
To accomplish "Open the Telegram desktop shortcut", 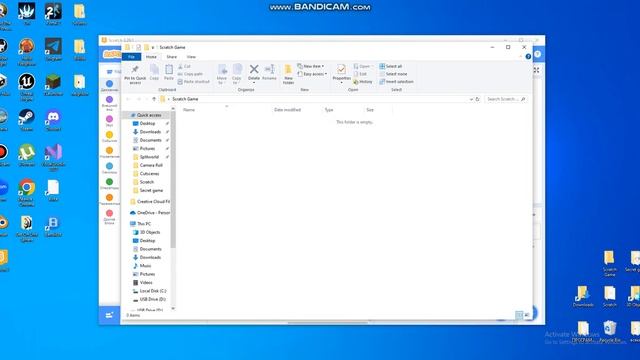I will pyautogui.click(x=53, y=49).
